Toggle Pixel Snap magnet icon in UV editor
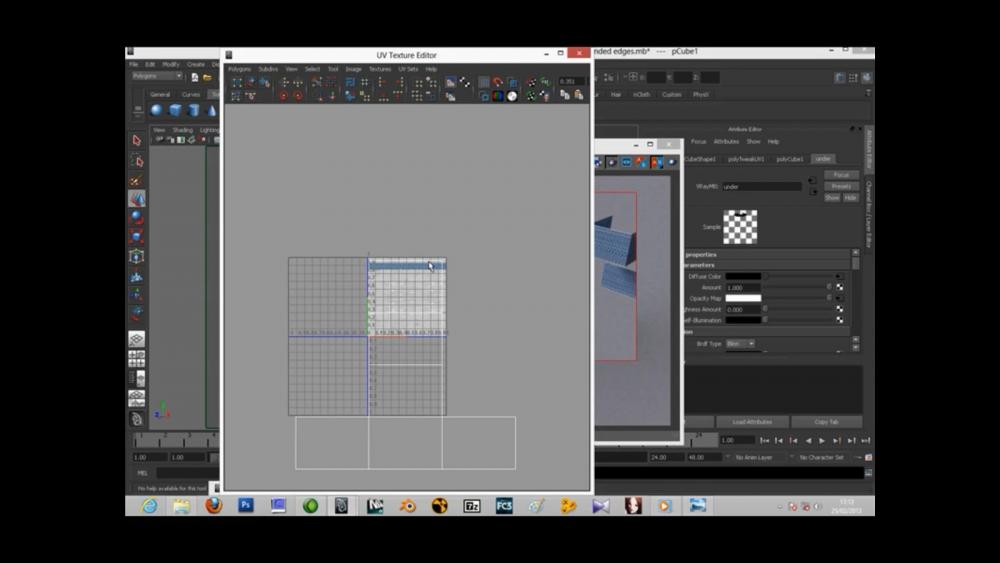 (x=498, y=82)
